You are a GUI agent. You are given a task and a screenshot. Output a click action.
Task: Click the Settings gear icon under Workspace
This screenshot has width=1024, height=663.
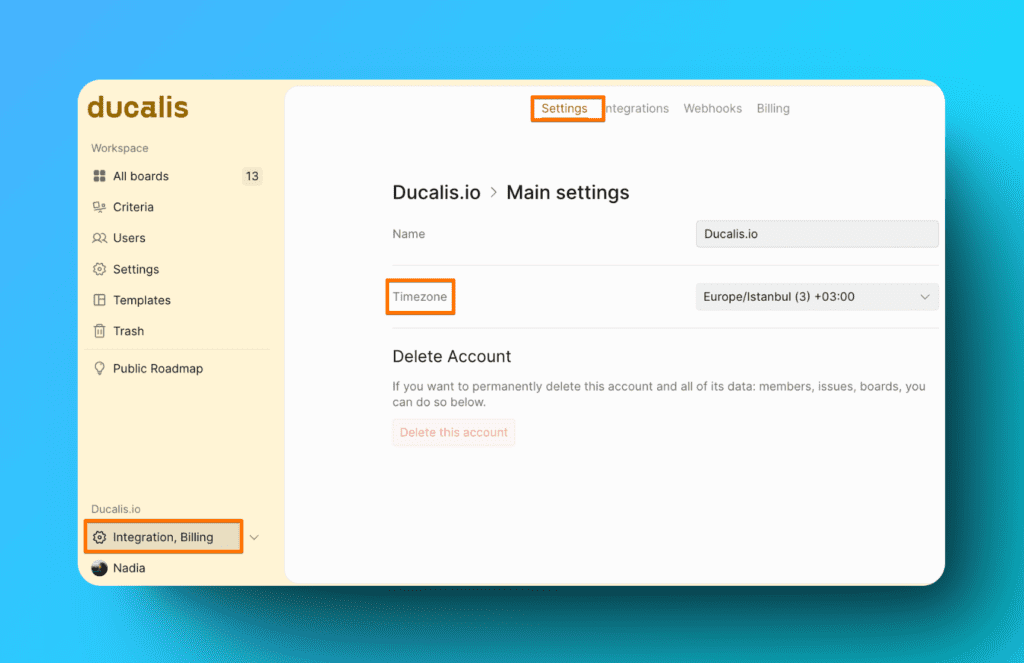tap(99, 269)
